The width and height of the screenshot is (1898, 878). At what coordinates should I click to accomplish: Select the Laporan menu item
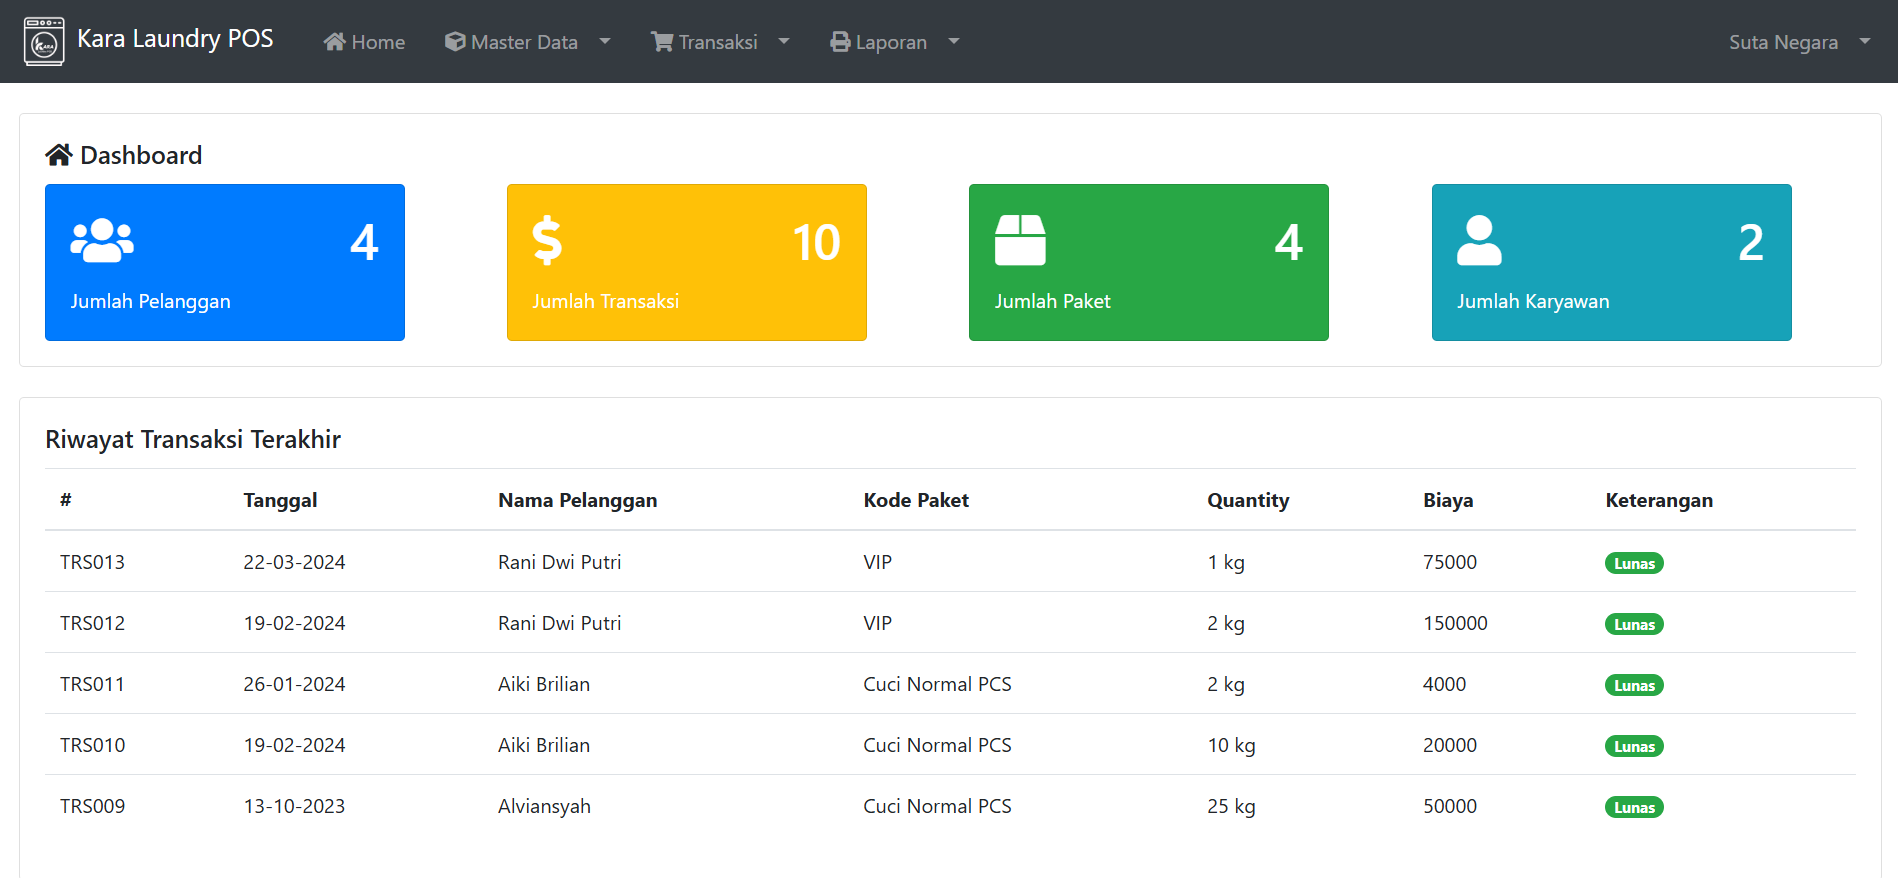pyautogui.click(x=890, y=42)
